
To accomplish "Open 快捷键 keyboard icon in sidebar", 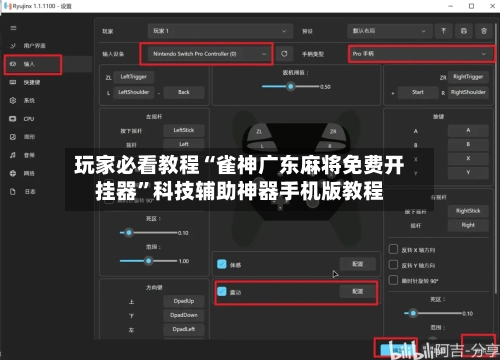I will click(x=13, y=82).
